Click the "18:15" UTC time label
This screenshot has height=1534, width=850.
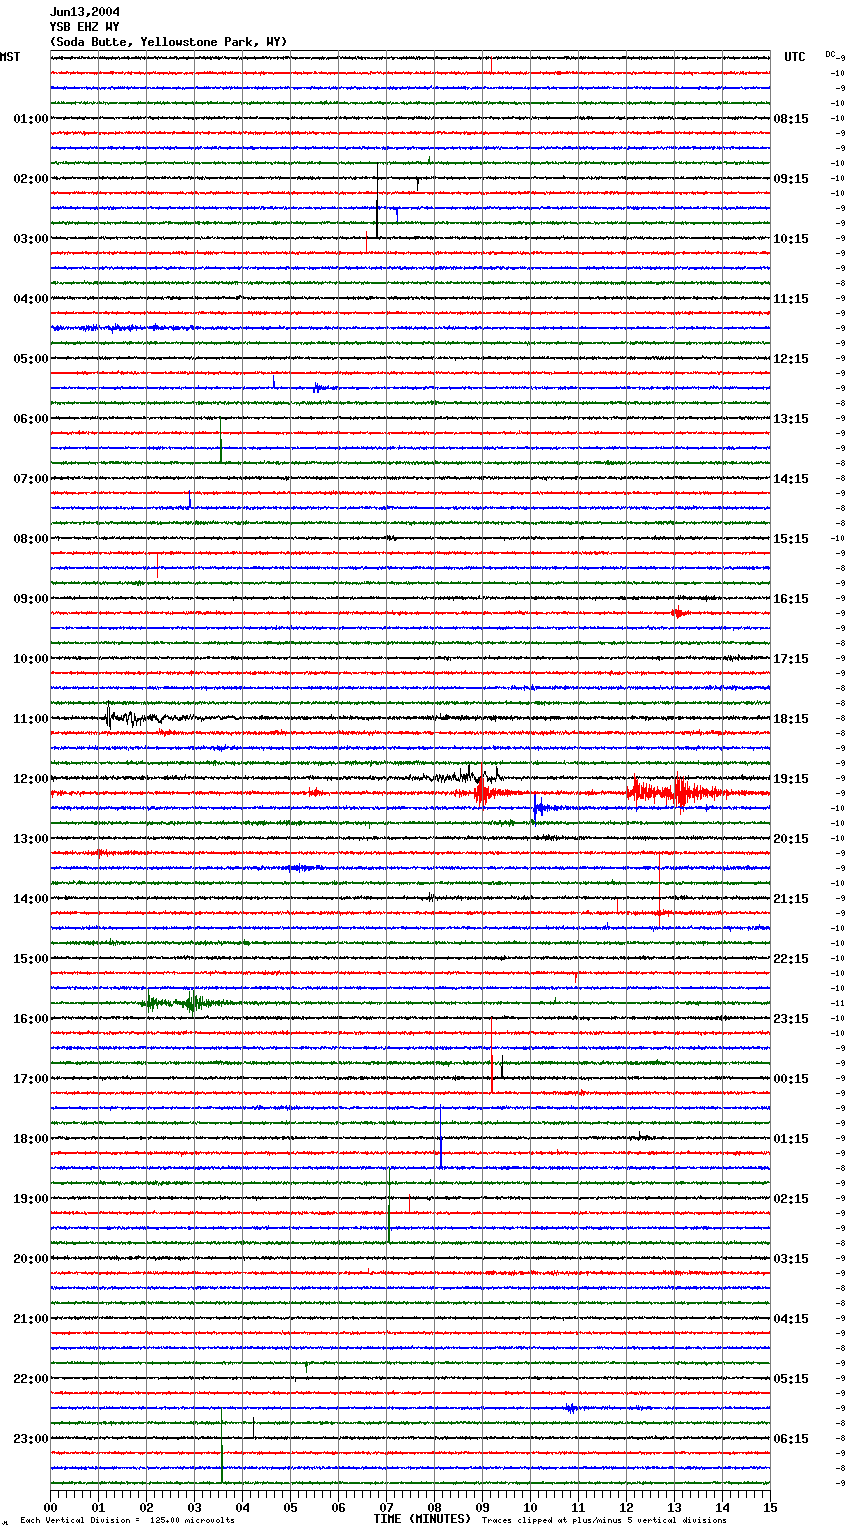(x=791, y=719)
